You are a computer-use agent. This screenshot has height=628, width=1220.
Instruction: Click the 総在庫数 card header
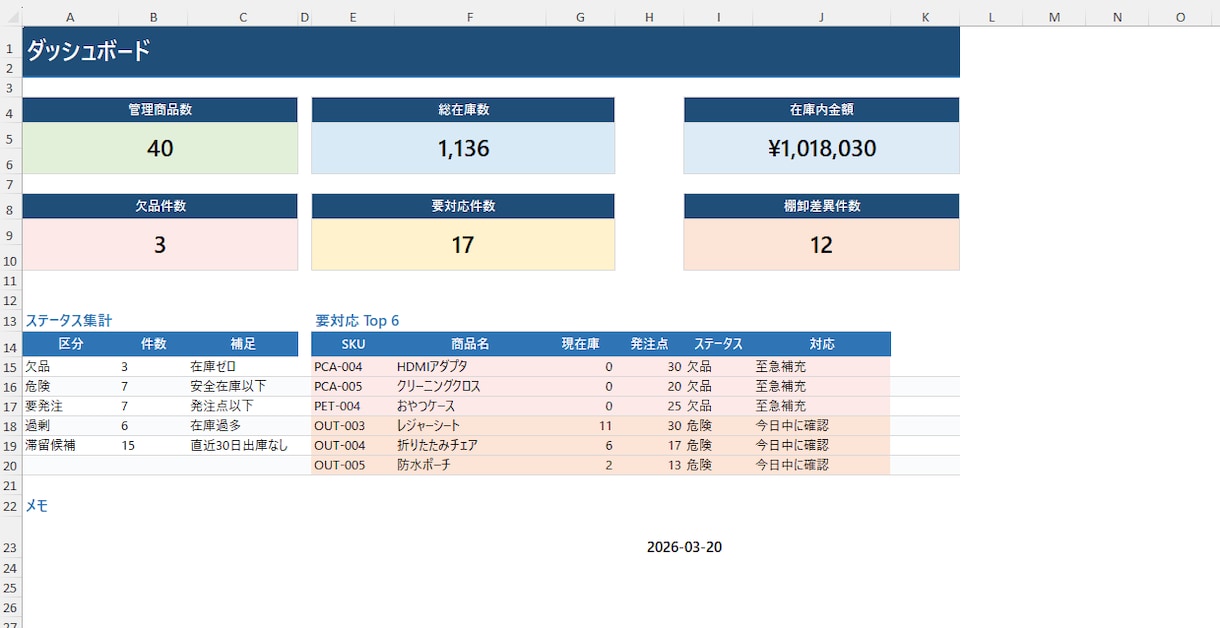coord(463,110)
